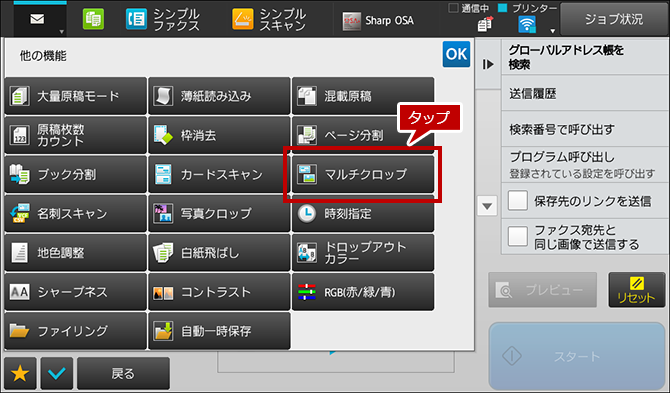Tap the blue checkmark button
Screen dimensions: 670x393
point(57,374)
